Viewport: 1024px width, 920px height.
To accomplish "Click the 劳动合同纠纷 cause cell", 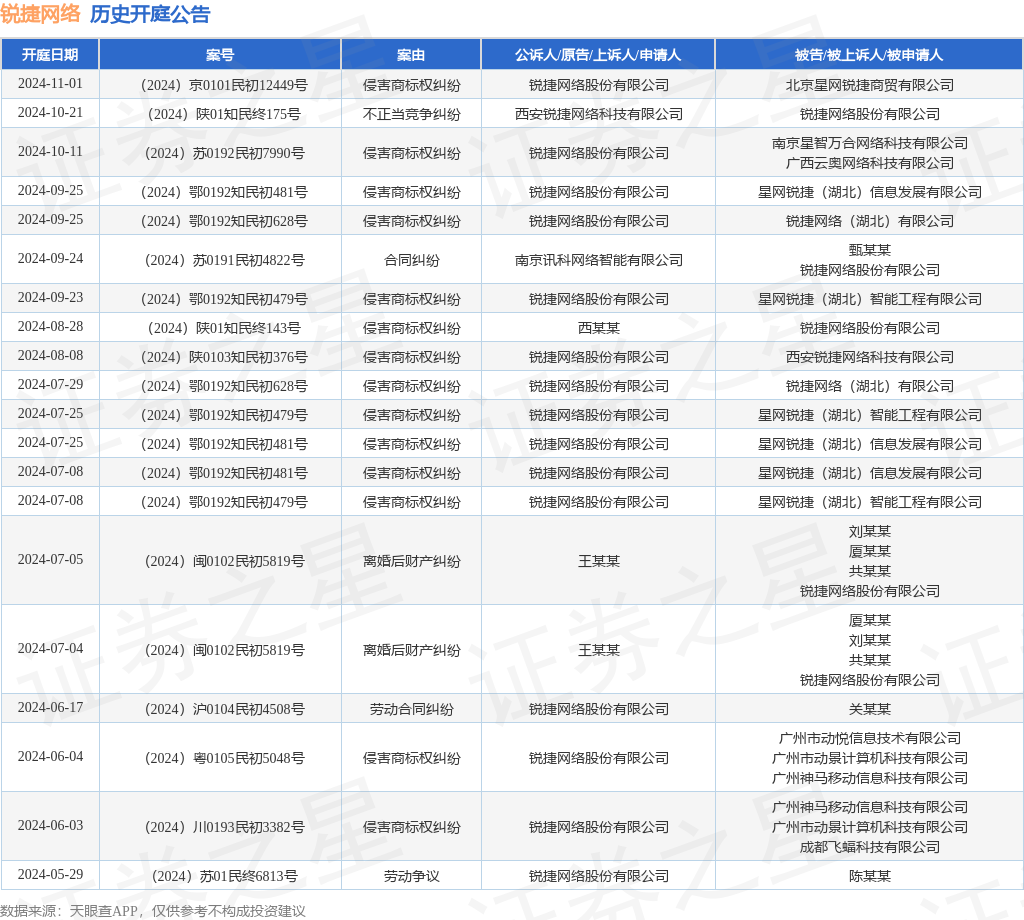I will coord(411,709).
